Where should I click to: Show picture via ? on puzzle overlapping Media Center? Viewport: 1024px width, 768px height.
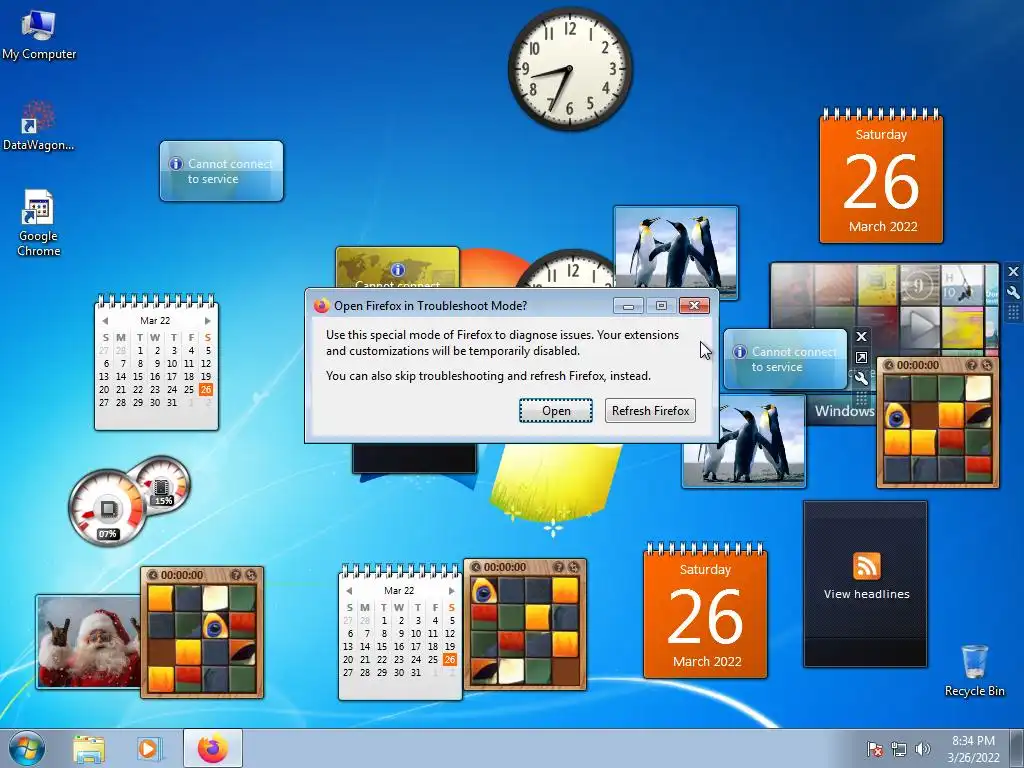[972, 365]
